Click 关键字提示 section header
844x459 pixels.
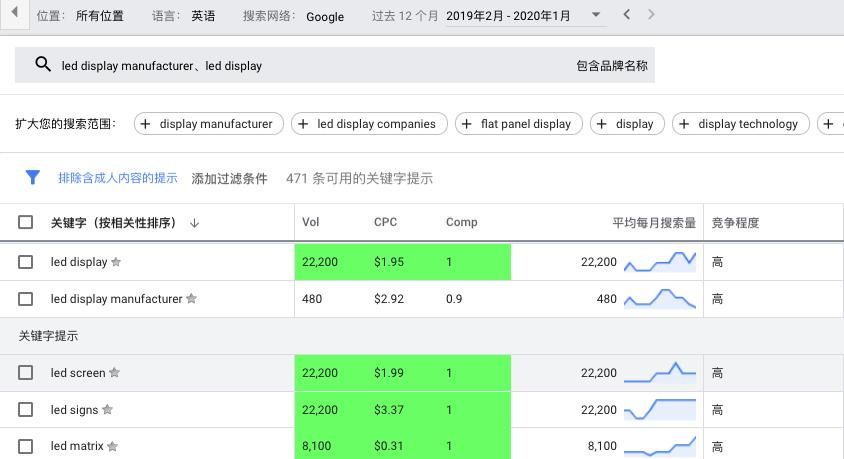coord(48,336)
